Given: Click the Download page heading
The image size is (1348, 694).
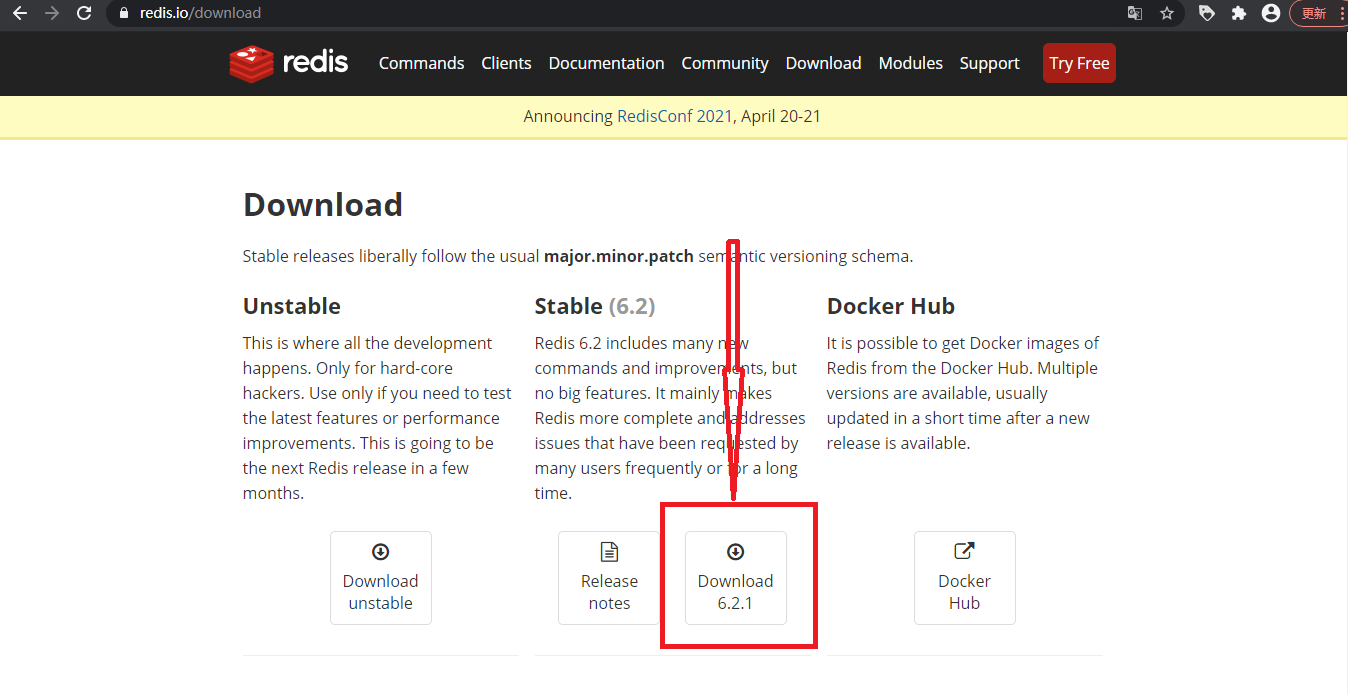Looking at the screenshot, I should click(323, 204).
